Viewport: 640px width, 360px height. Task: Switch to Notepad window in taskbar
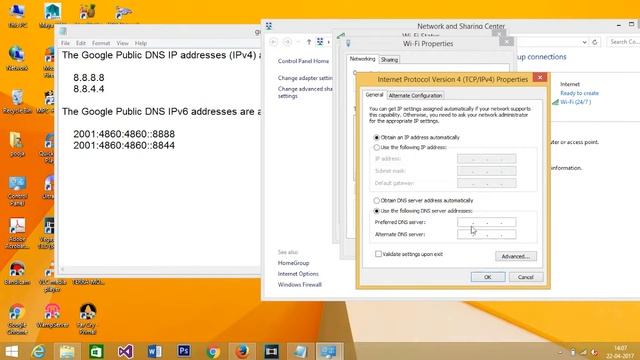click(300, 351)
